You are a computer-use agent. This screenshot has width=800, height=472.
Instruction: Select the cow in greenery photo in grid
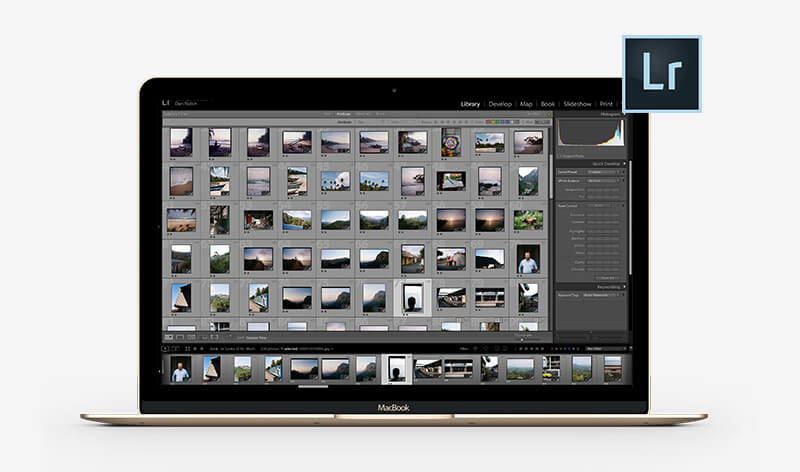pos(528,220)
